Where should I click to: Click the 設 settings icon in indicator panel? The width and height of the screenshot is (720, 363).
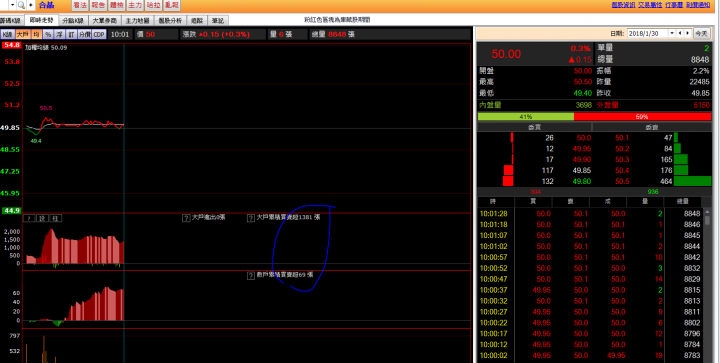pos(41,218)
